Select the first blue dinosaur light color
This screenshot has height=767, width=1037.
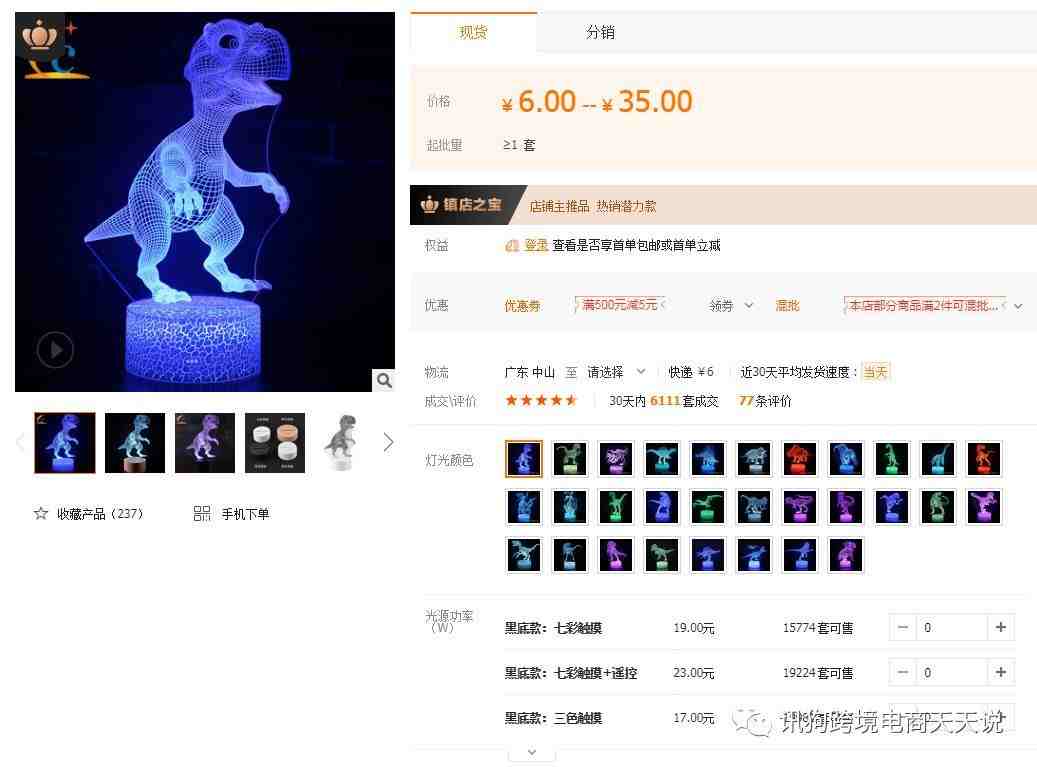point(524,458)
